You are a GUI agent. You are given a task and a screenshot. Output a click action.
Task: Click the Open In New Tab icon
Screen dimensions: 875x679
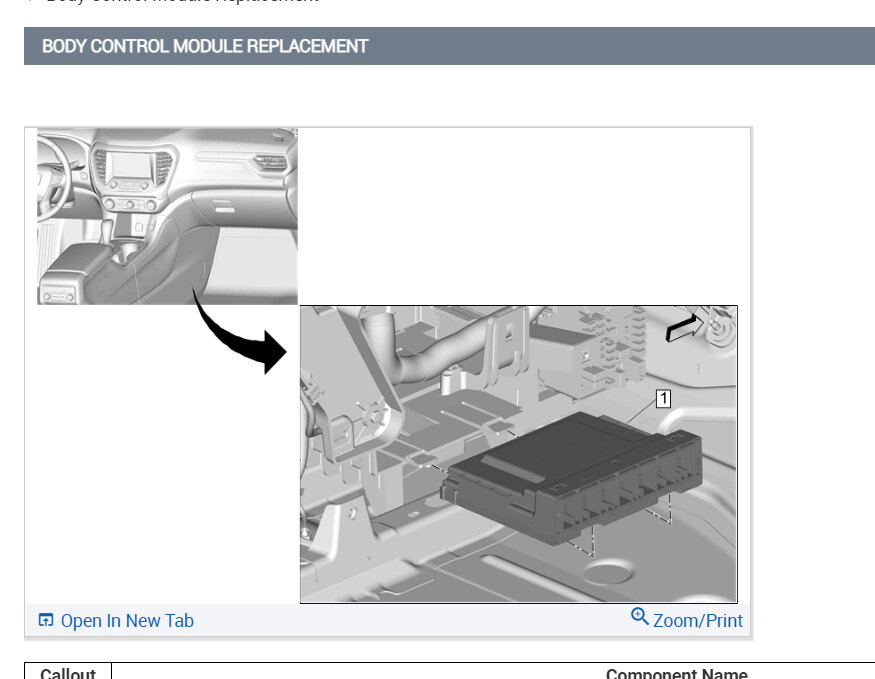pos(46,620)
